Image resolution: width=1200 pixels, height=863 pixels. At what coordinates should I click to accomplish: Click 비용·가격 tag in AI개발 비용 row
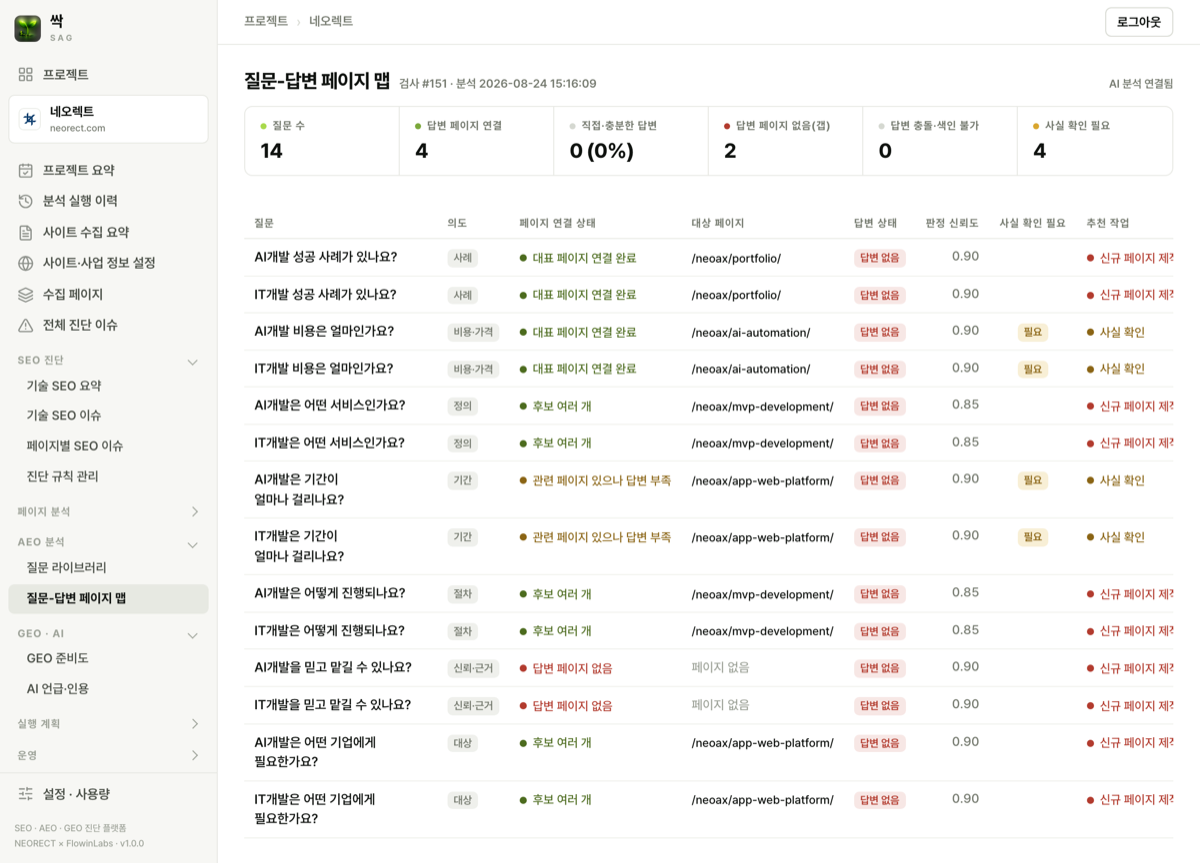(473, 332)
